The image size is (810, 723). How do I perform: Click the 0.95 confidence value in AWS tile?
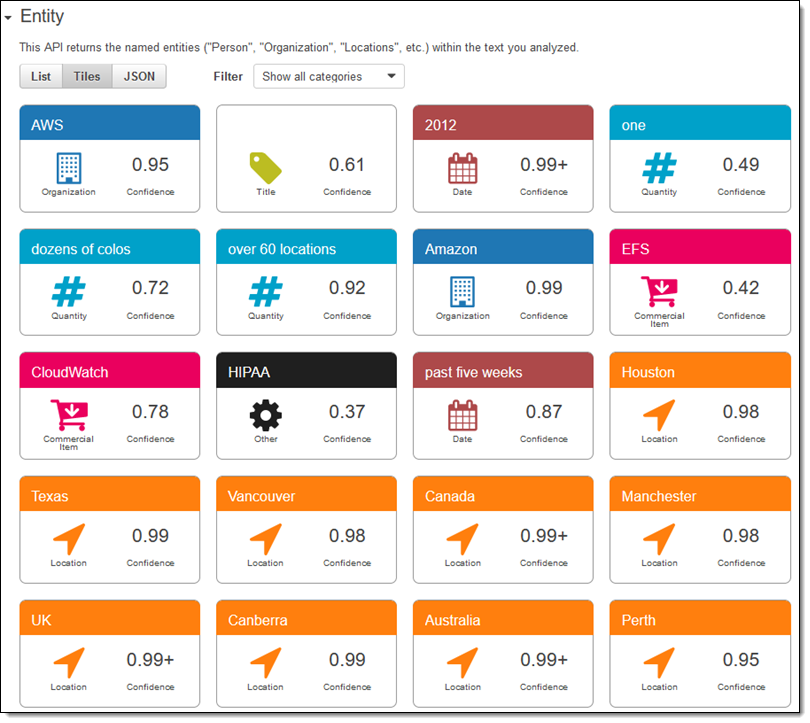150,165
